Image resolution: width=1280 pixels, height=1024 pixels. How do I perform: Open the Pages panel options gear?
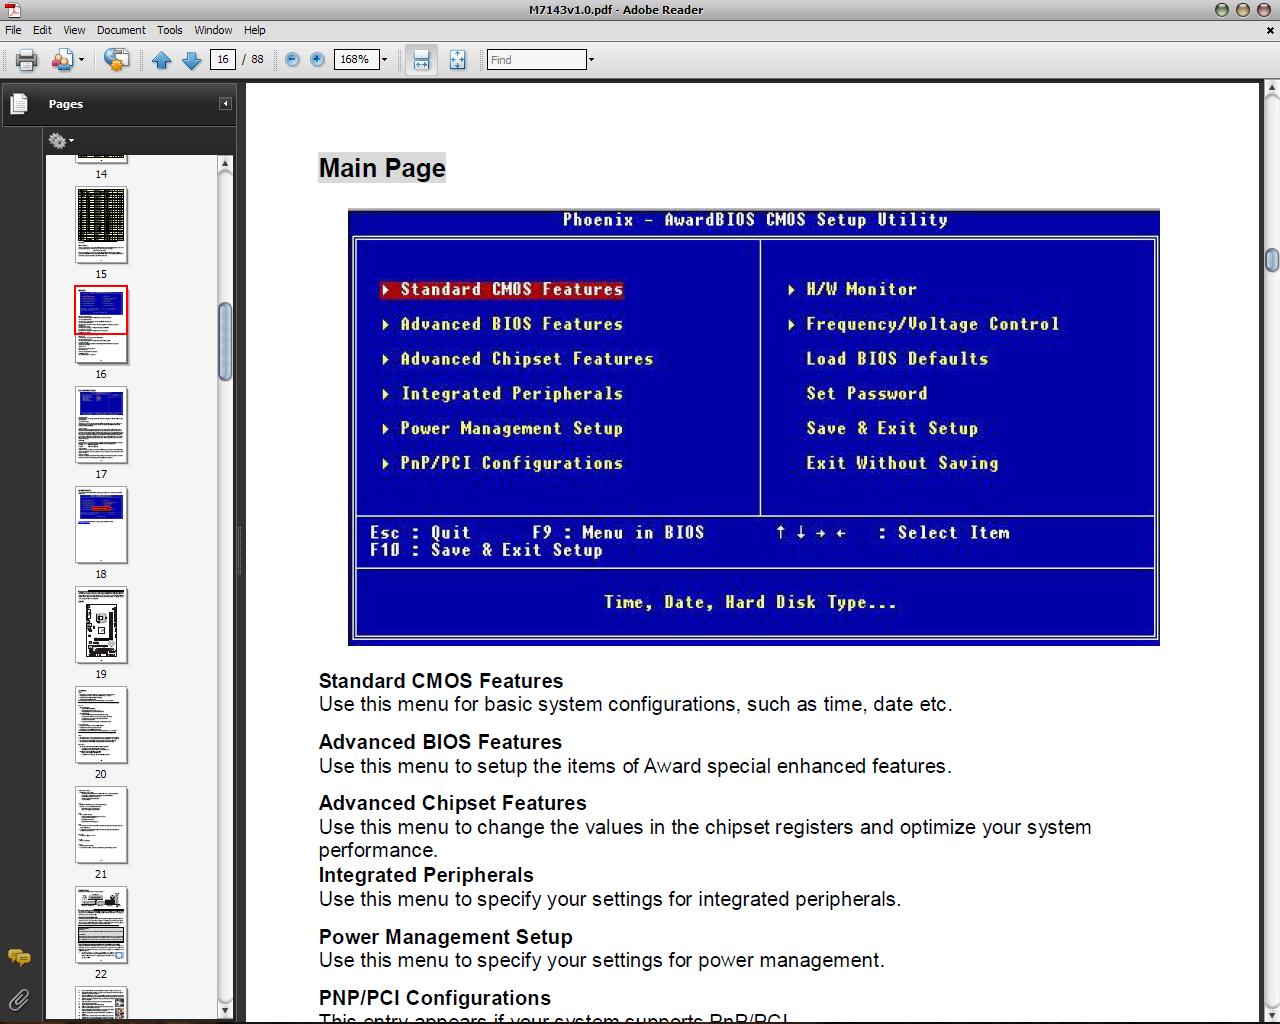(x=61, y=141)
